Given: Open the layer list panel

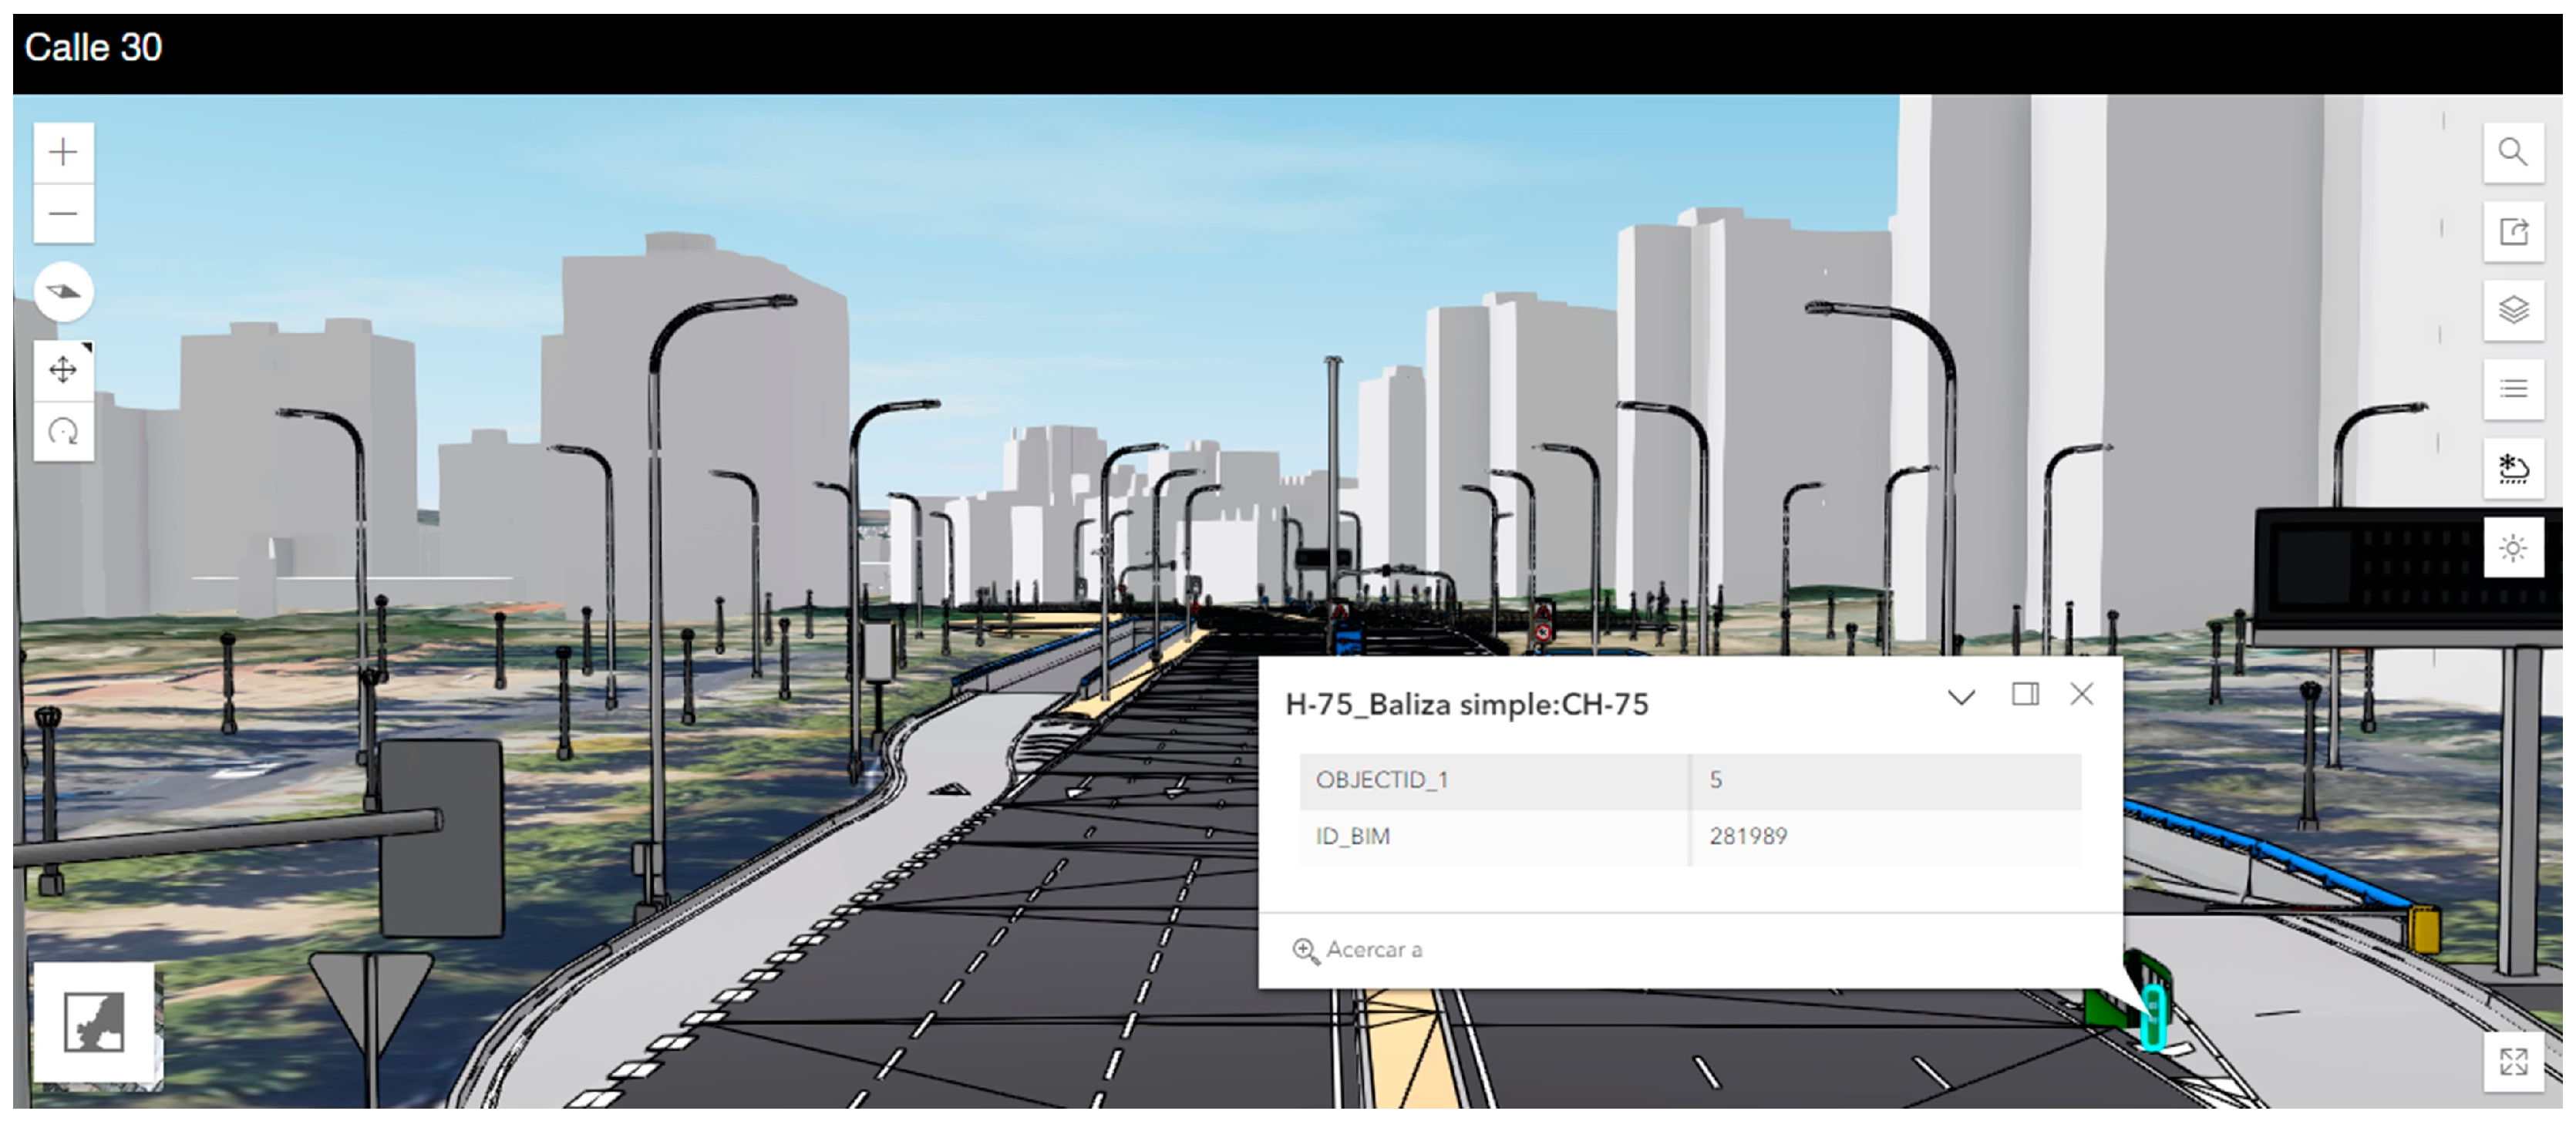Looking at the screenshot, I should click(2513, 310).
